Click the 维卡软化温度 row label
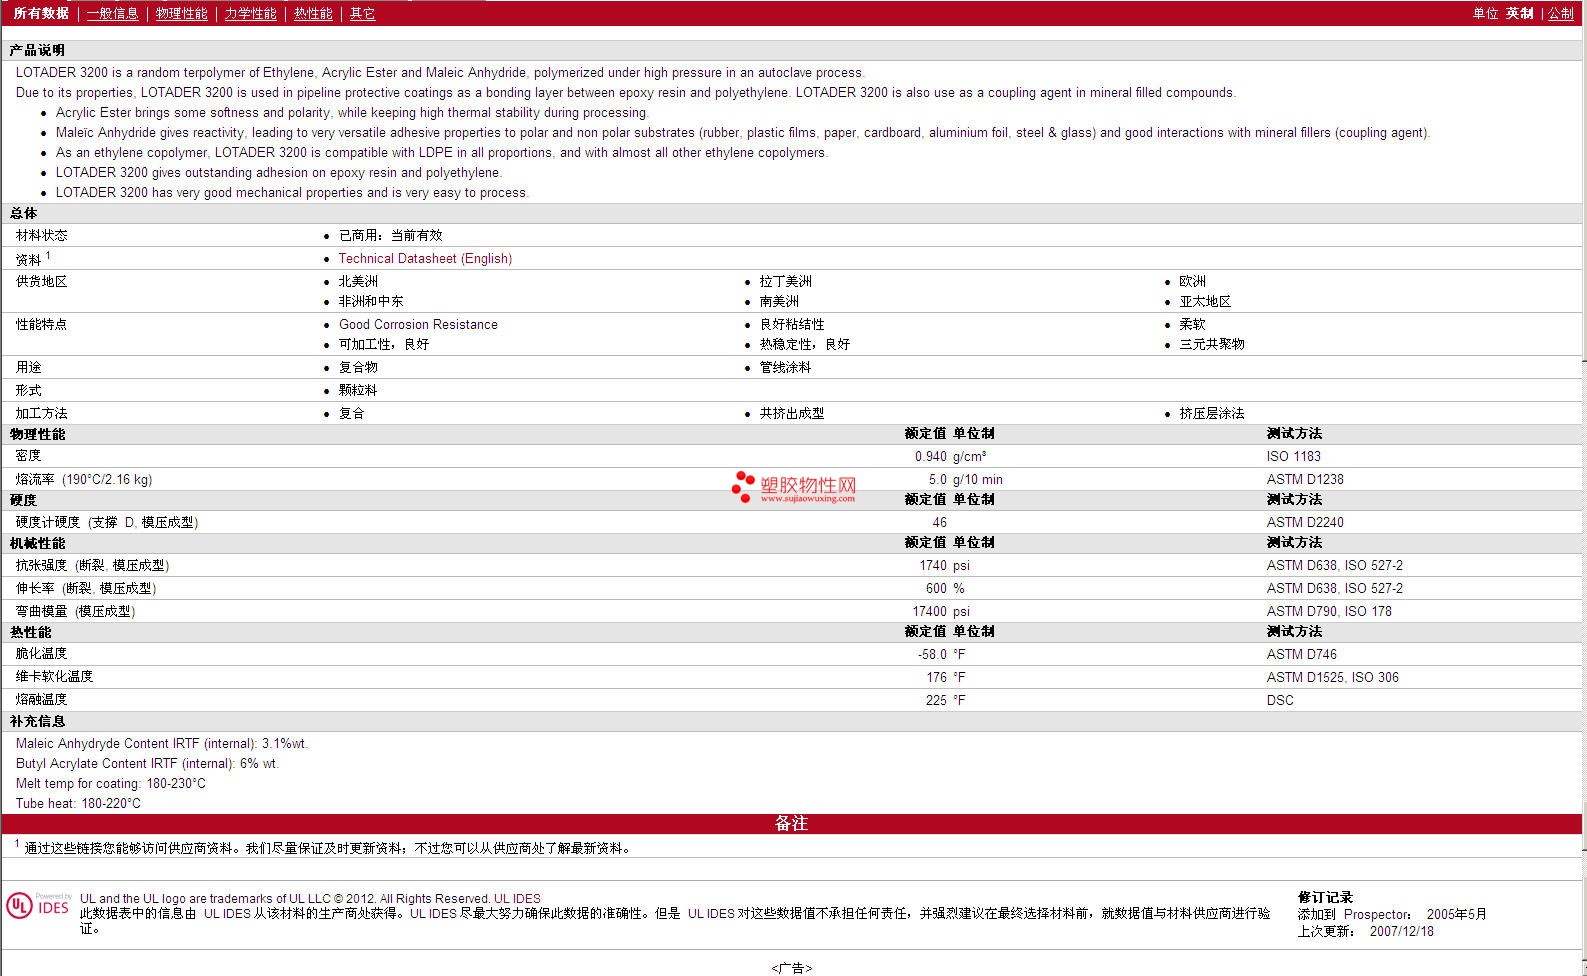Screen dimensions: 1587x976 click(54, 678)
